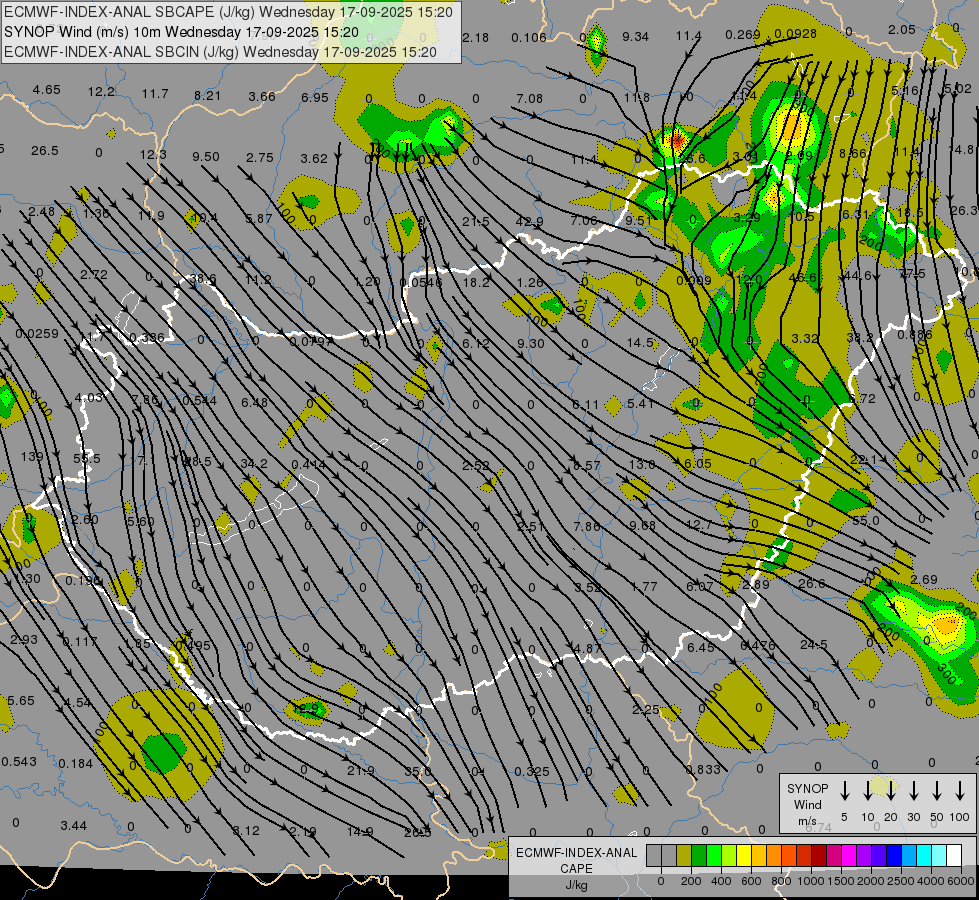Click the 20 m/s wind arrow in legend

coord(890,791)
